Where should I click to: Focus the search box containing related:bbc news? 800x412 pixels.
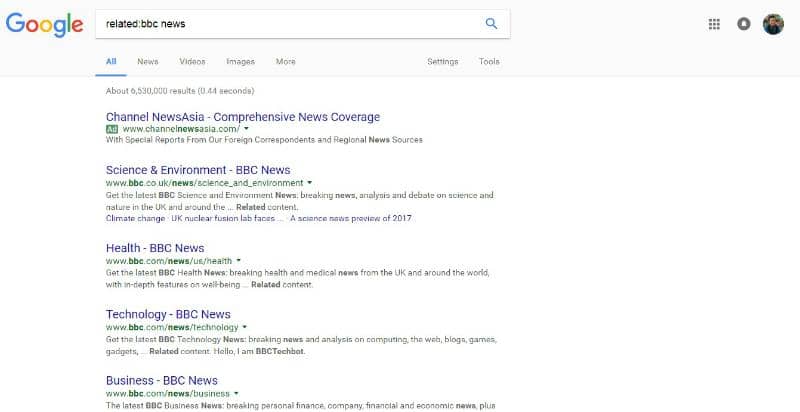coord(303,24)
